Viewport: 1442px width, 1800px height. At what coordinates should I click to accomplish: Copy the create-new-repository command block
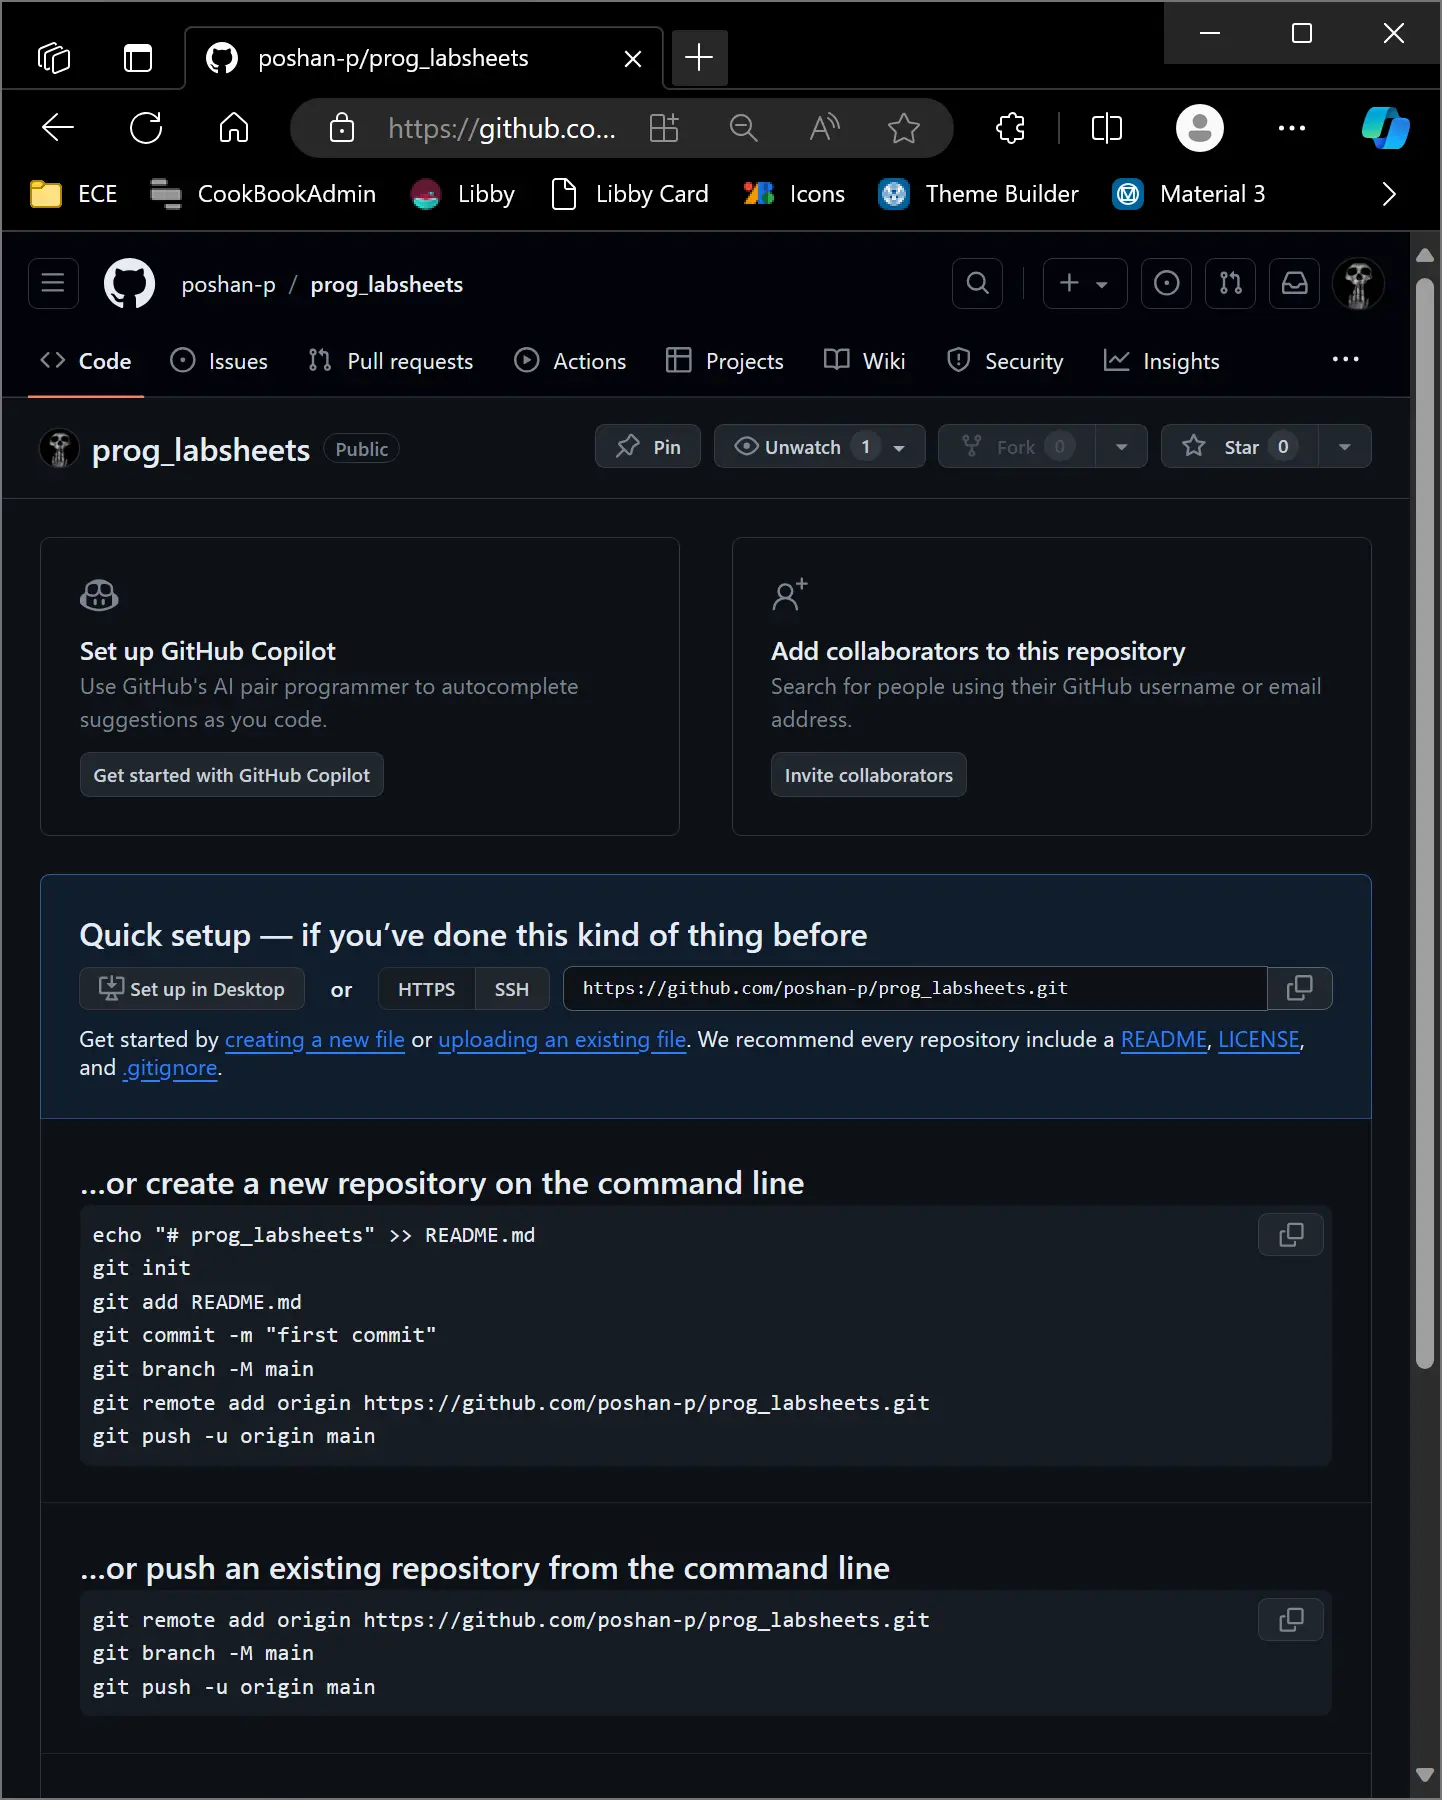(x=1291, y=1235)
